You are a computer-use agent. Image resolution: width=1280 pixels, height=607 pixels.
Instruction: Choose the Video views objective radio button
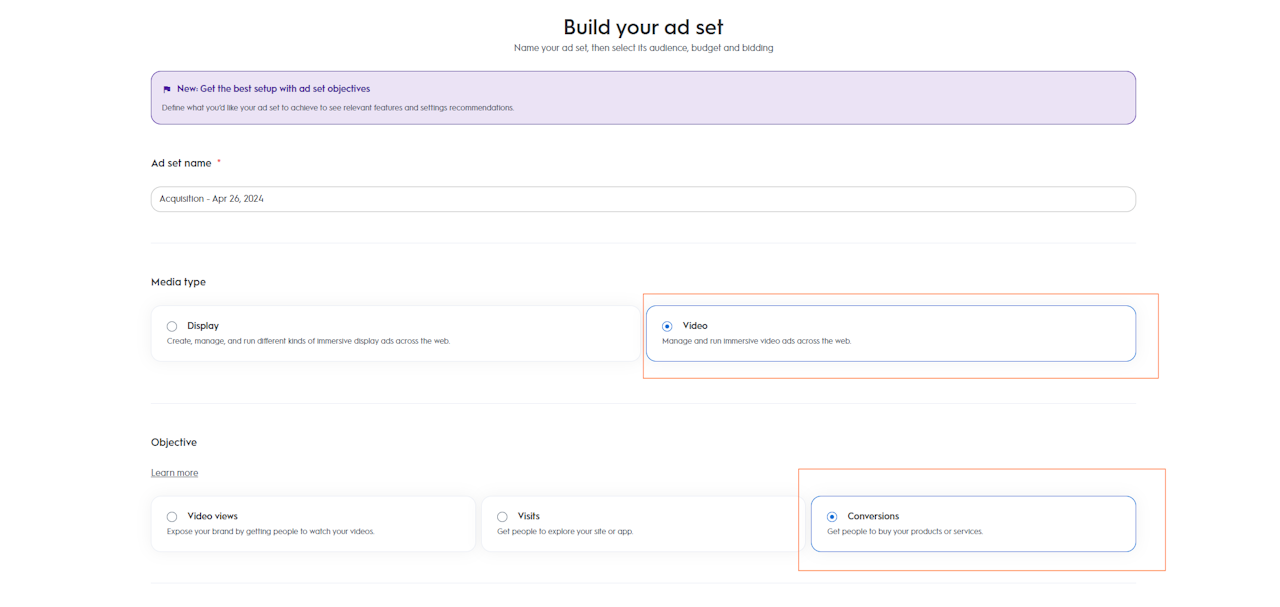[x=172, y=517]
